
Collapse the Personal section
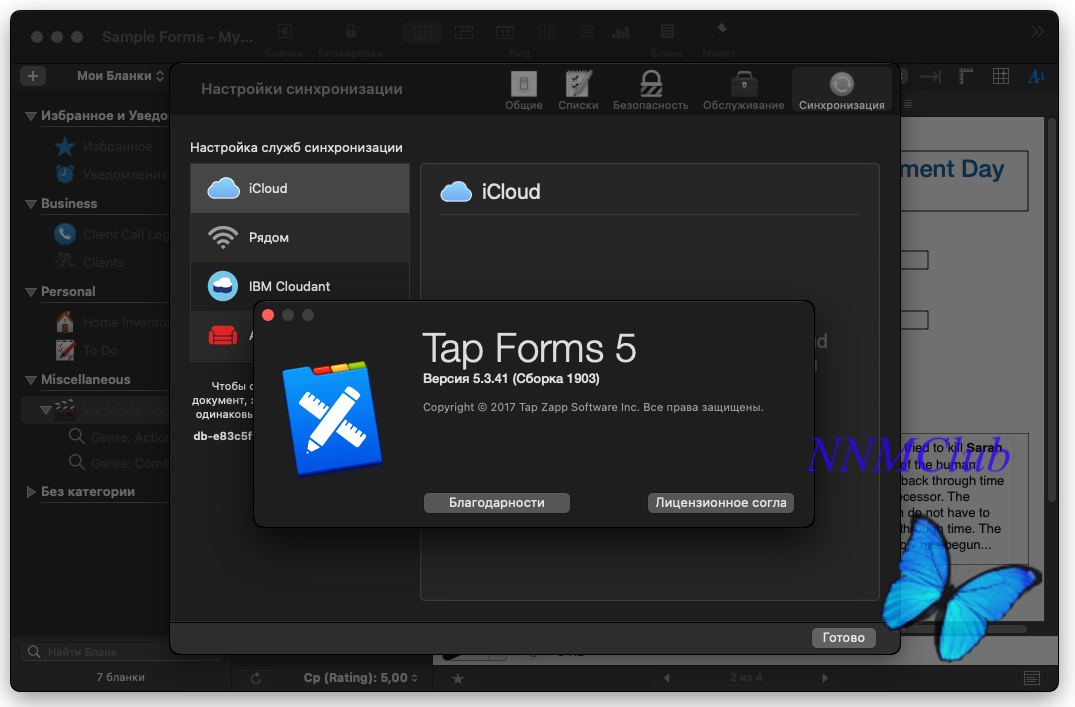click(30, 291)
